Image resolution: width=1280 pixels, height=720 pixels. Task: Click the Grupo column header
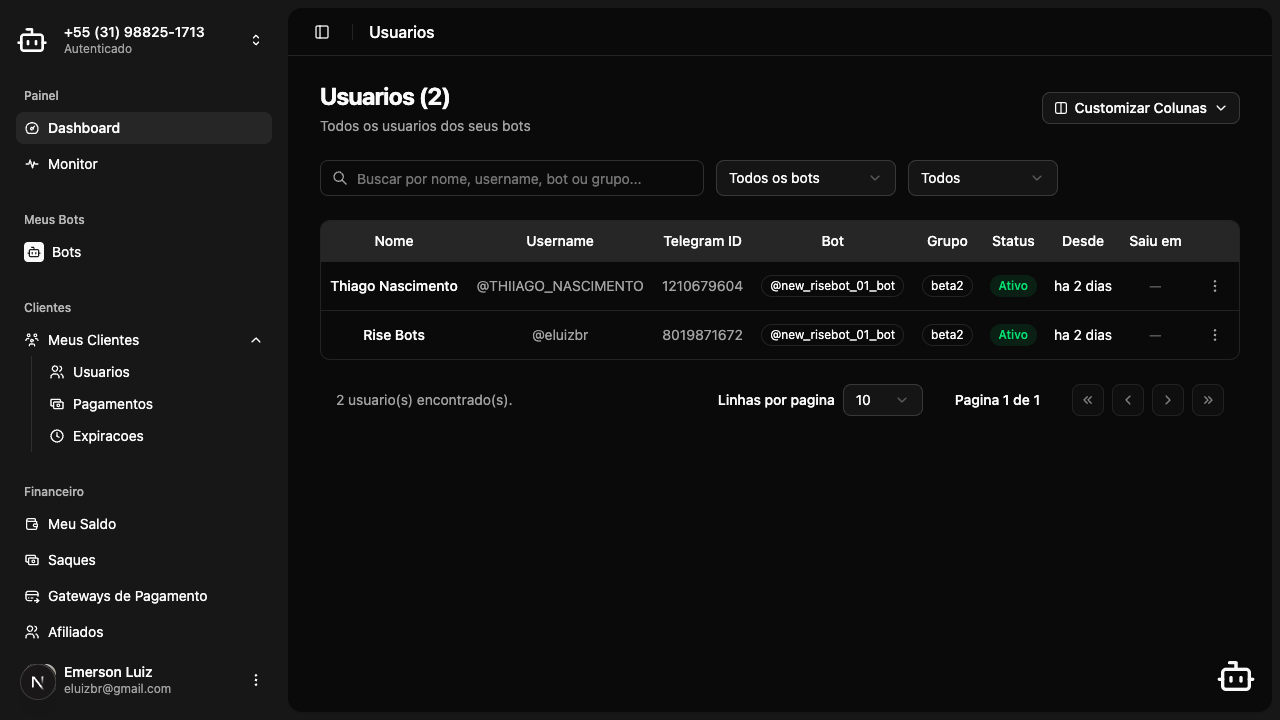click(x=947, y=241)
